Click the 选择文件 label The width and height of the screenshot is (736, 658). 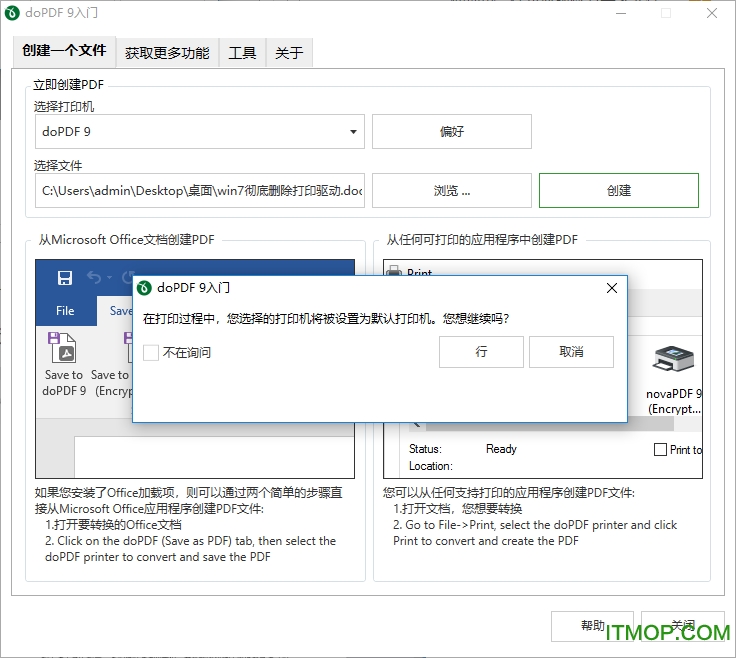58,166
